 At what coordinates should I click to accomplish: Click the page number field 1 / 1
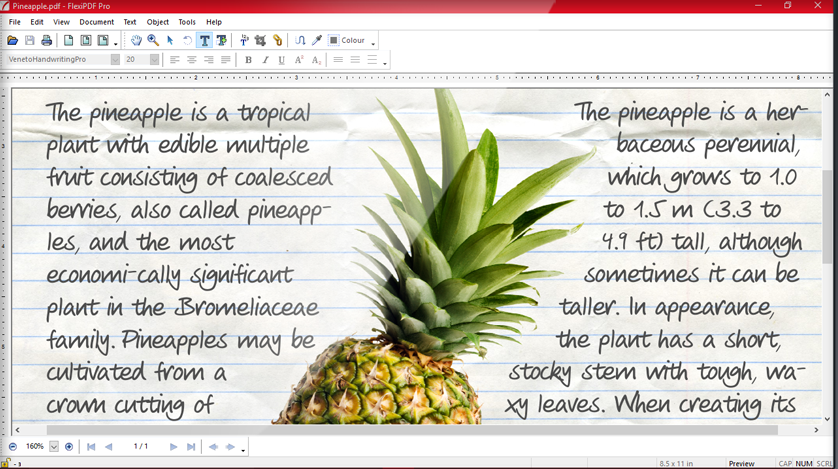[141, 446]
